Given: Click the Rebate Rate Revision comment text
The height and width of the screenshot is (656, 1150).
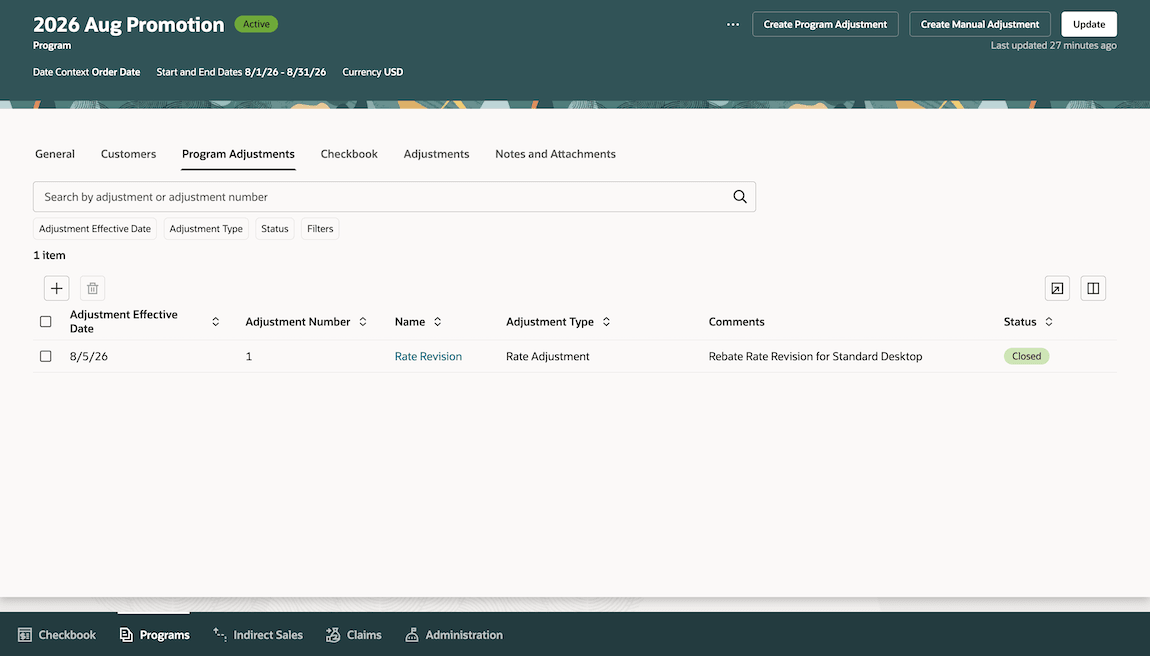Looking at the screenshot, I should (816, 356).
